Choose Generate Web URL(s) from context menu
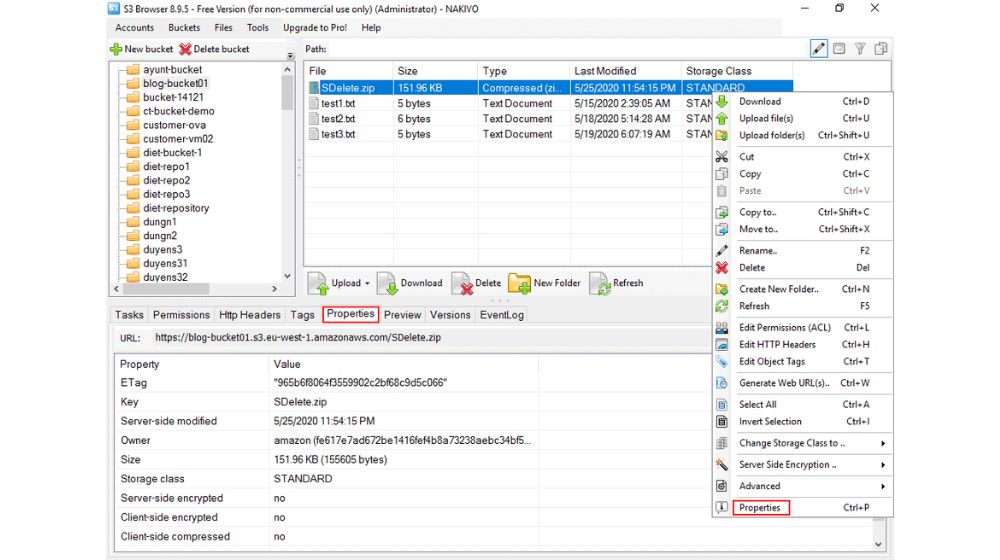 (x=783, y=383)
